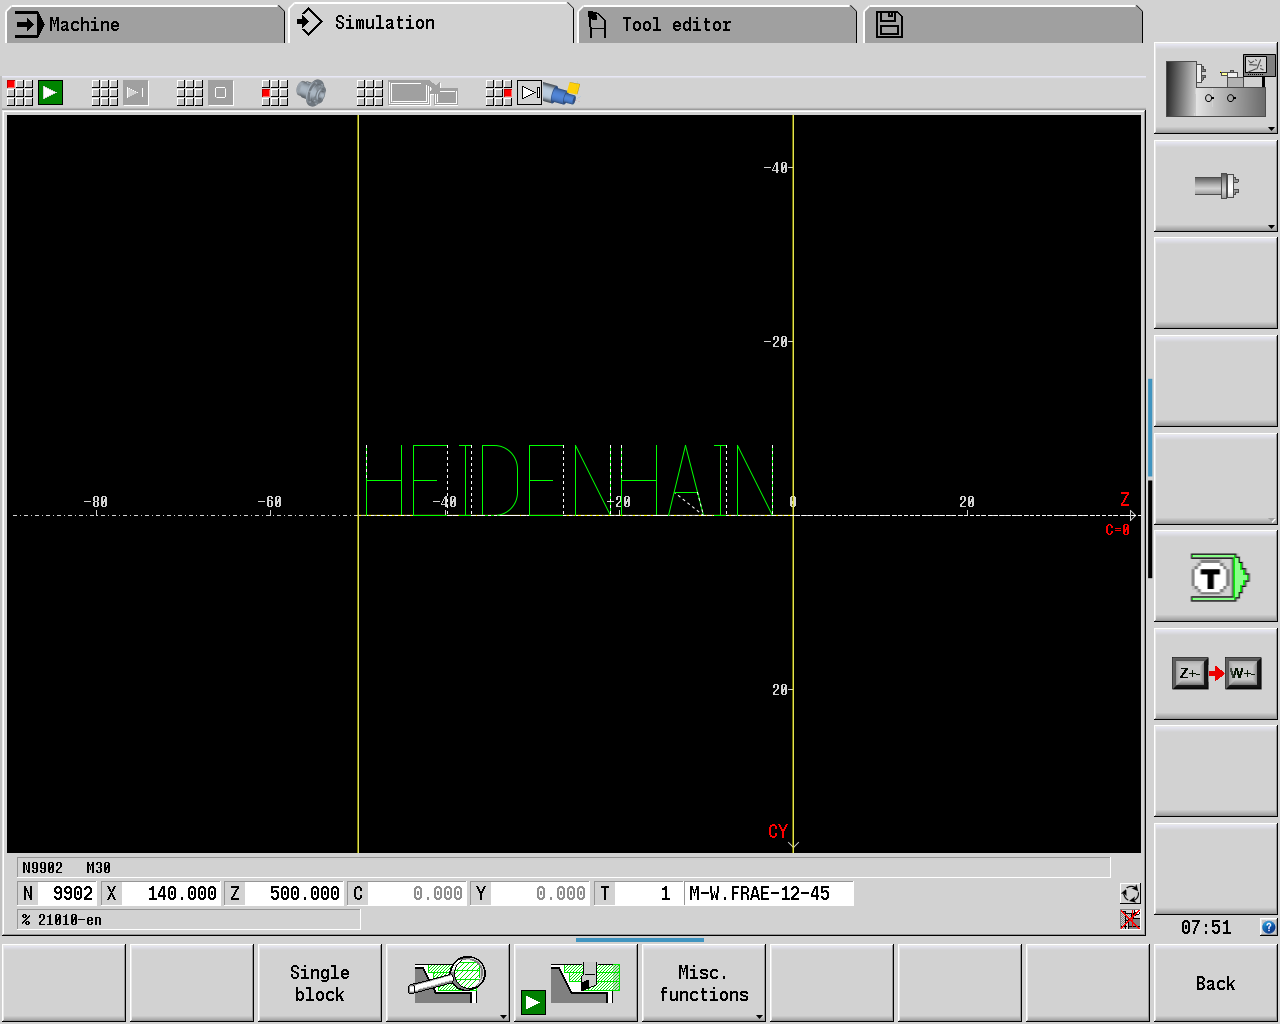1280x1024 pixels.
Task: Click the HEIDENHAIN engraving contour in simulation view
Action: [569, 480]
